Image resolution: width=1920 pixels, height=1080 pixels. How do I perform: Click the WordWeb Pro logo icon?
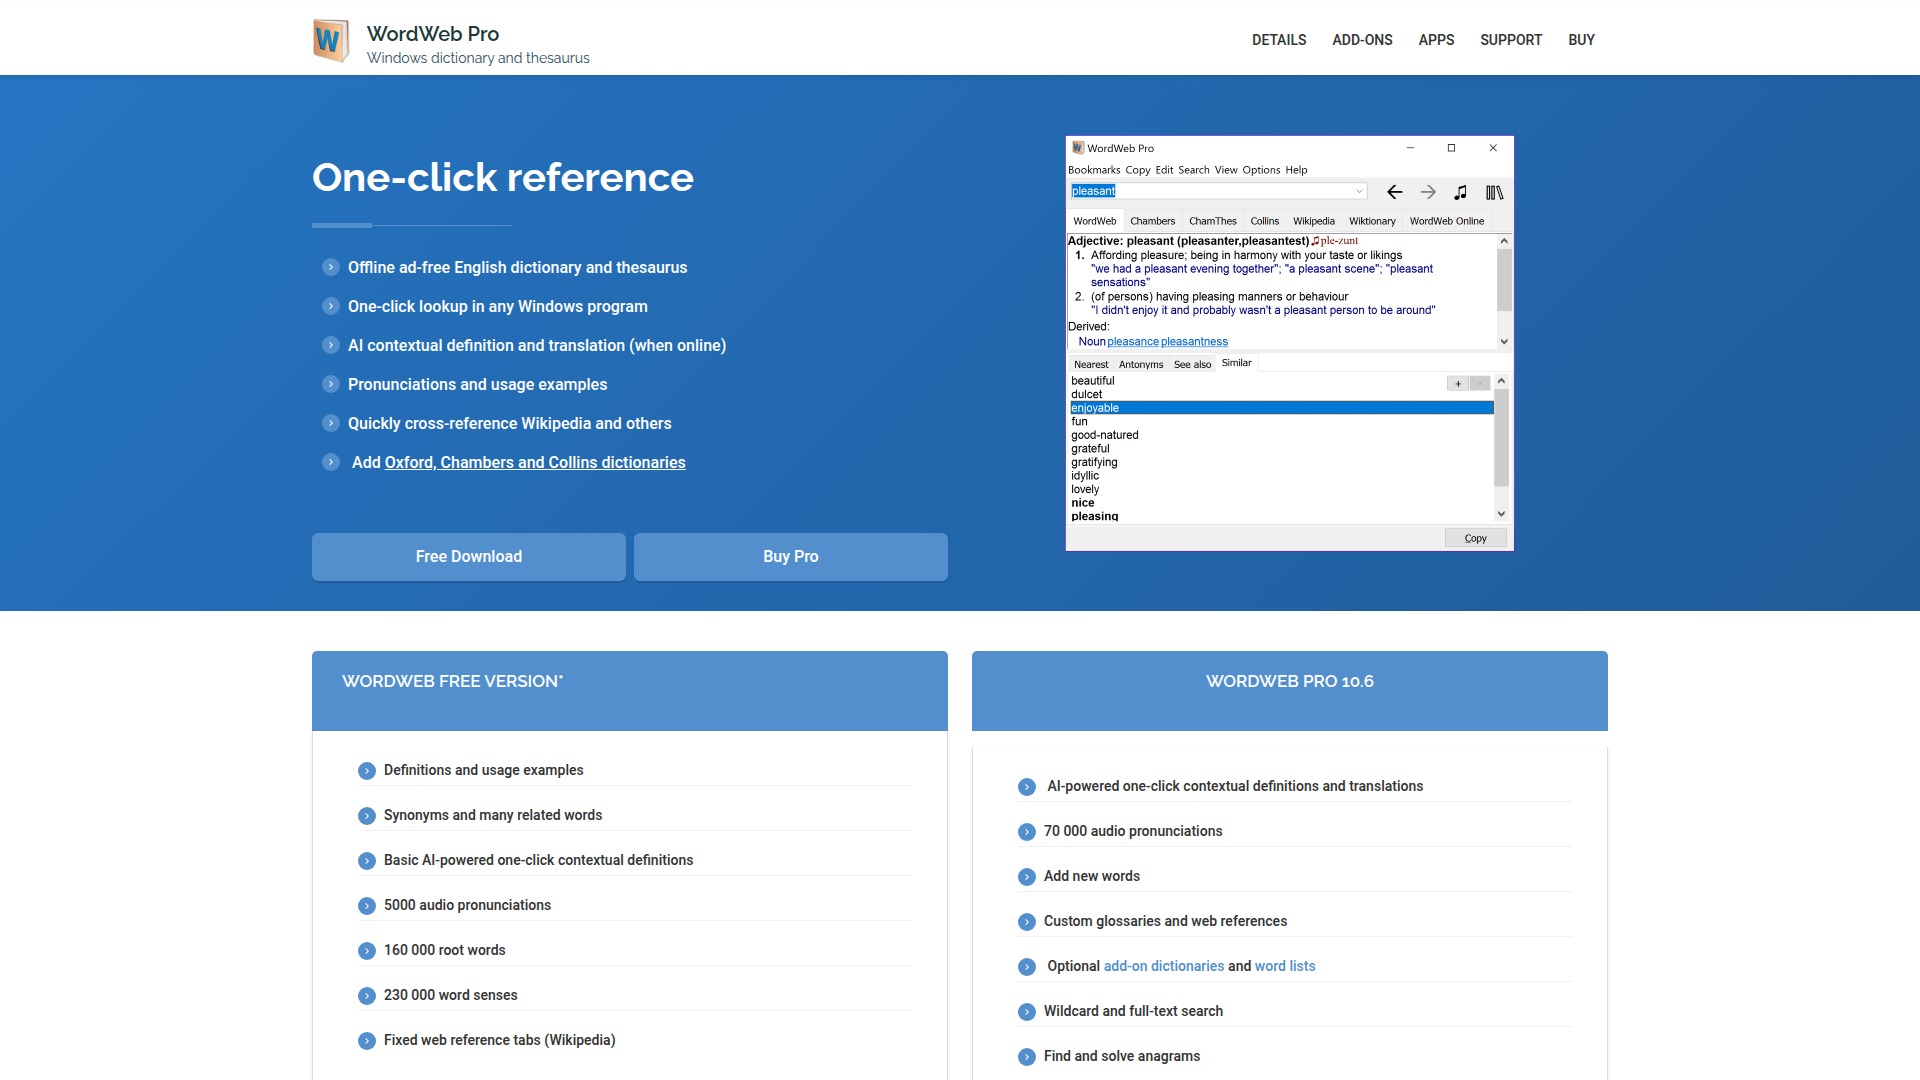[x=331, y=41]
